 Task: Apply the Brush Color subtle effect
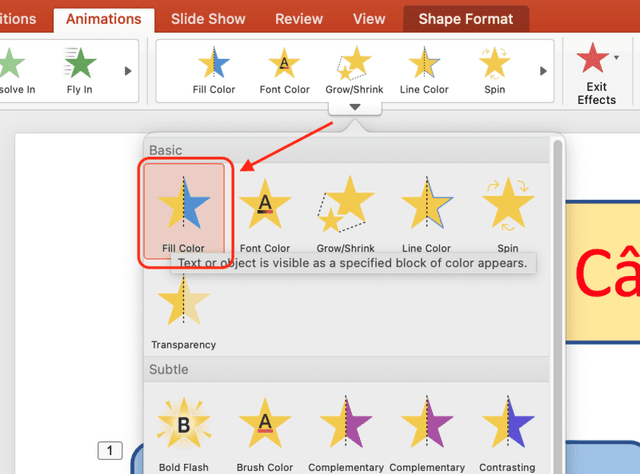[x=265, y=434]
